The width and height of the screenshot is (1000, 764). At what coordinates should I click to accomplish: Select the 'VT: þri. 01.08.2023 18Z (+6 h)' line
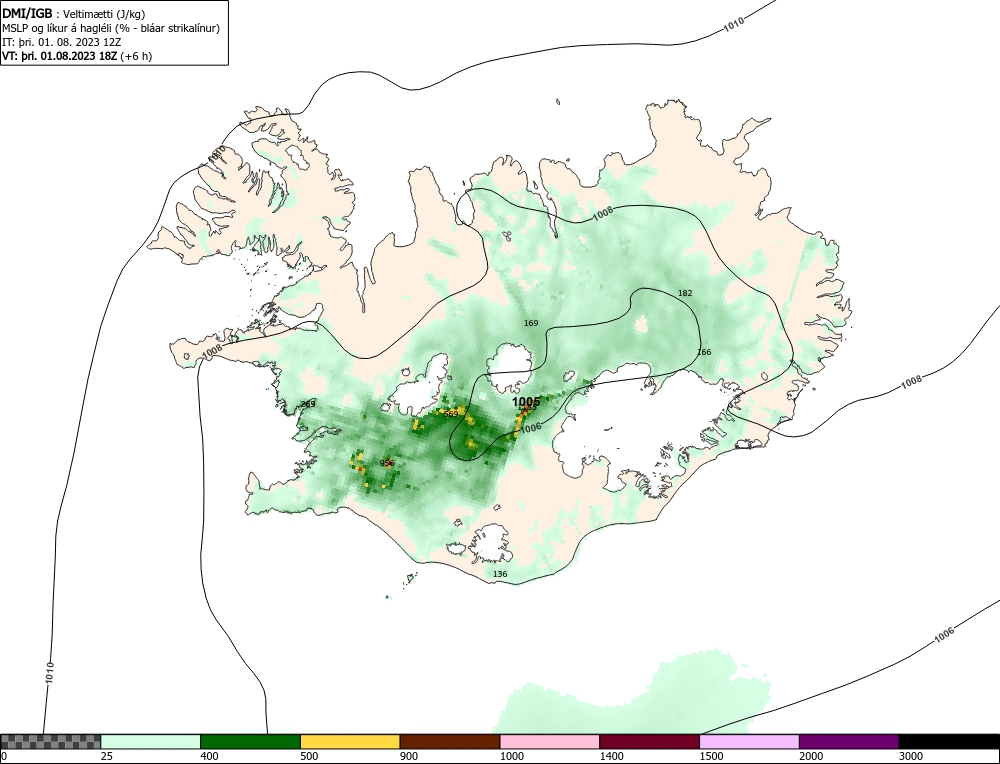tap(77, 56)
